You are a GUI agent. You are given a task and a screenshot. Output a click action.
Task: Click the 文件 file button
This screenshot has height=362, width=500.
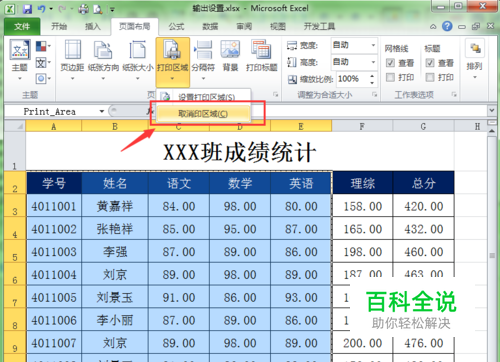[x=22, y=26]
